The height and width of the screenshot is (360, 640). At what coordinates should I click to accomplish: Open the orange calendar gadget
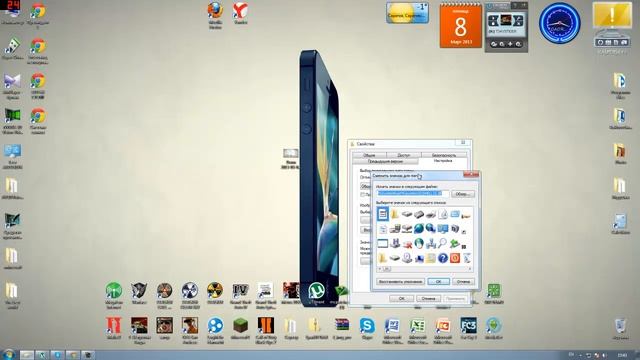click(460, 25)
